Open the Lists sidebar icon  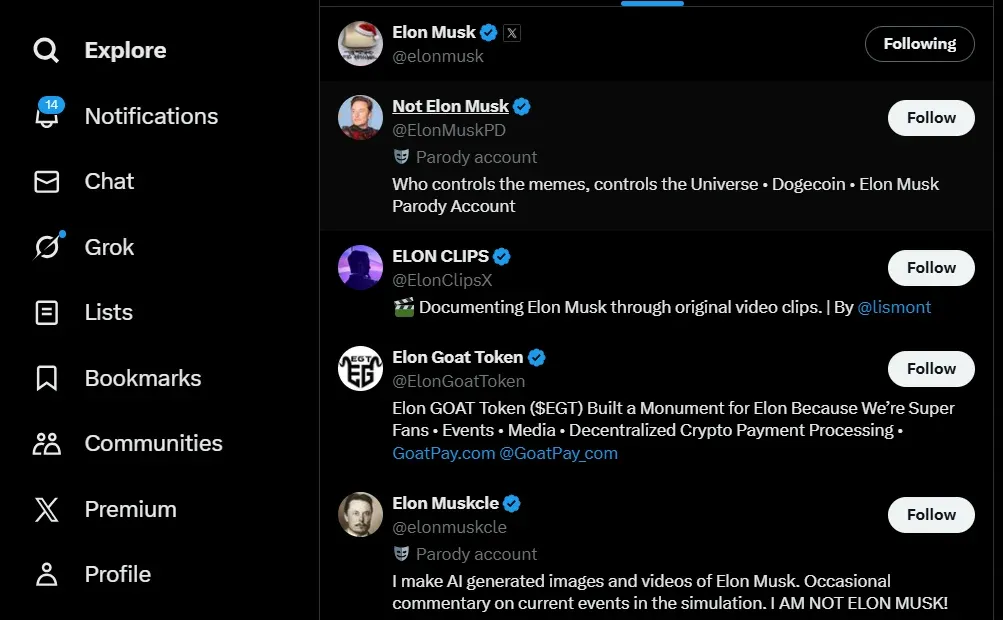[x=46, y=312]
